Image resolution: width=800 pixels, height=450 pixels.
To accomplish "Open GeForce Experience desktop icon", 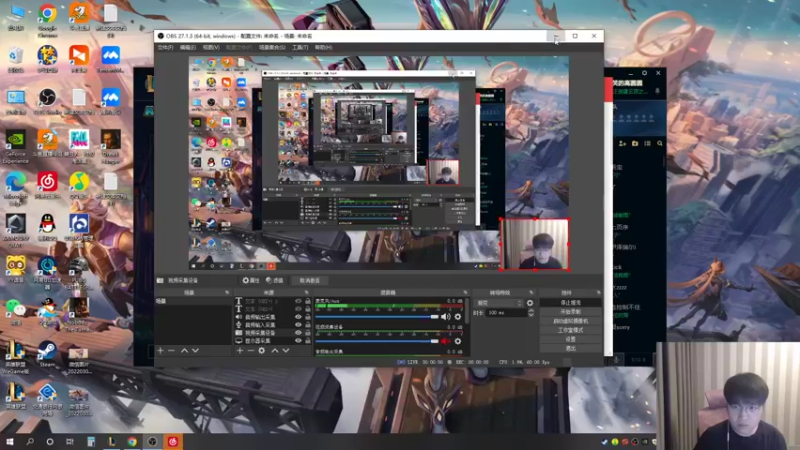I will coord(15,147).
